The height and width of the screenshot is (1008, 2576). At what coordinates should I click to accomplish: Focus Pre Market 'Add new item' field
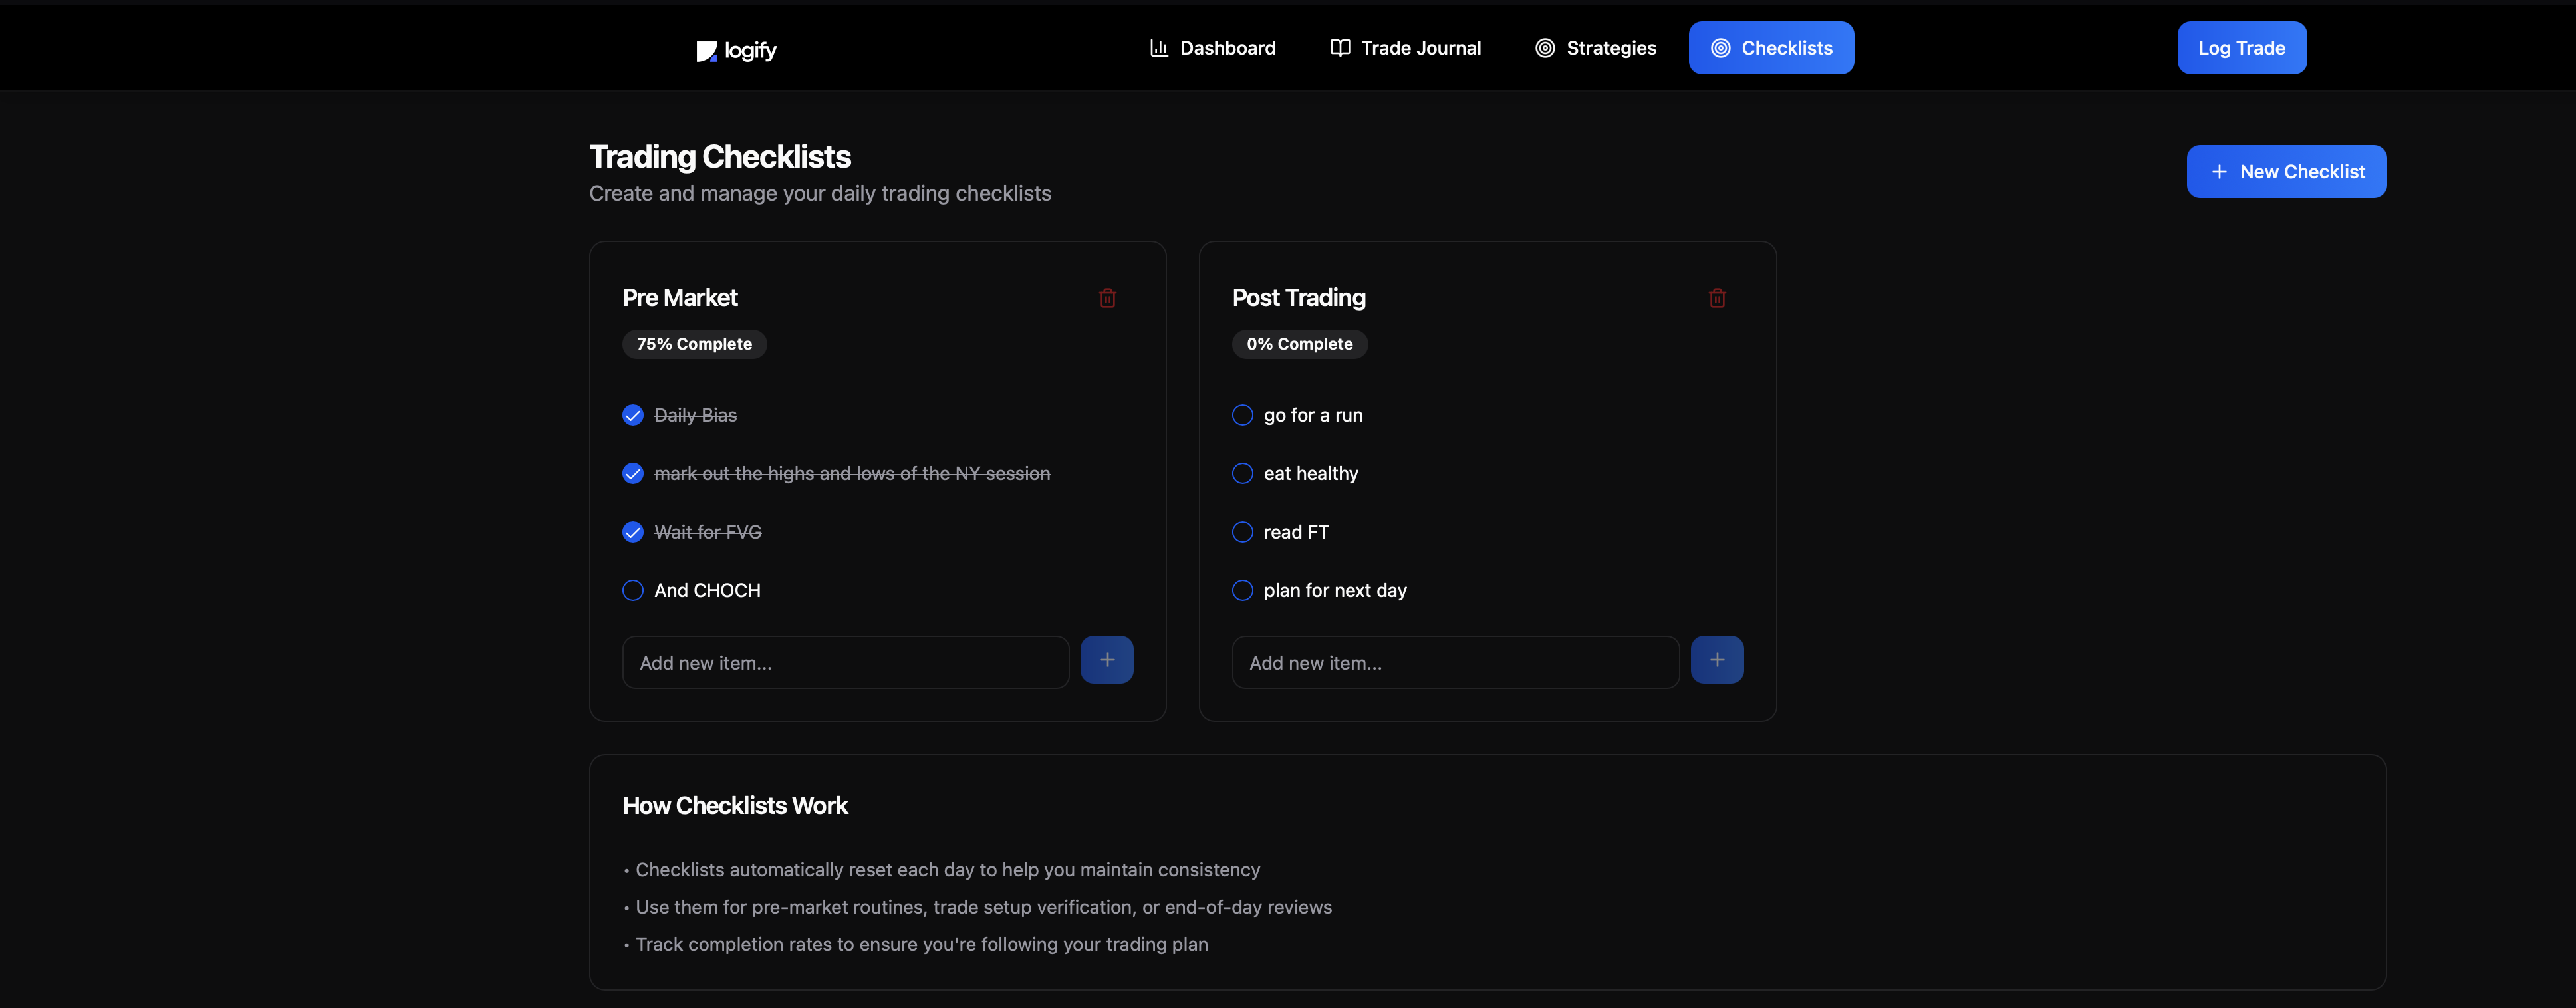coord(845,663)
